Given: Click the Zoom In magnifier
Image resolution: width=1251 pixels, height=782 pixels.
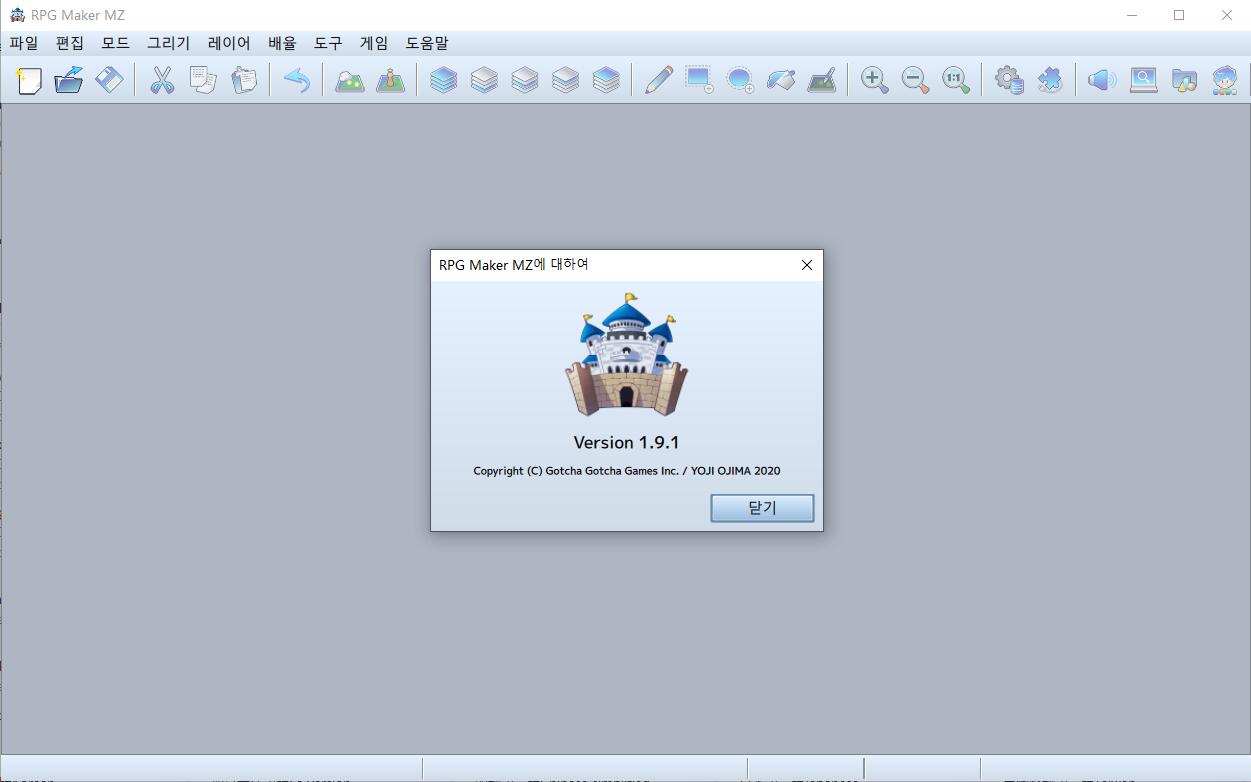Looking at the screenshot, I should 875,80.
